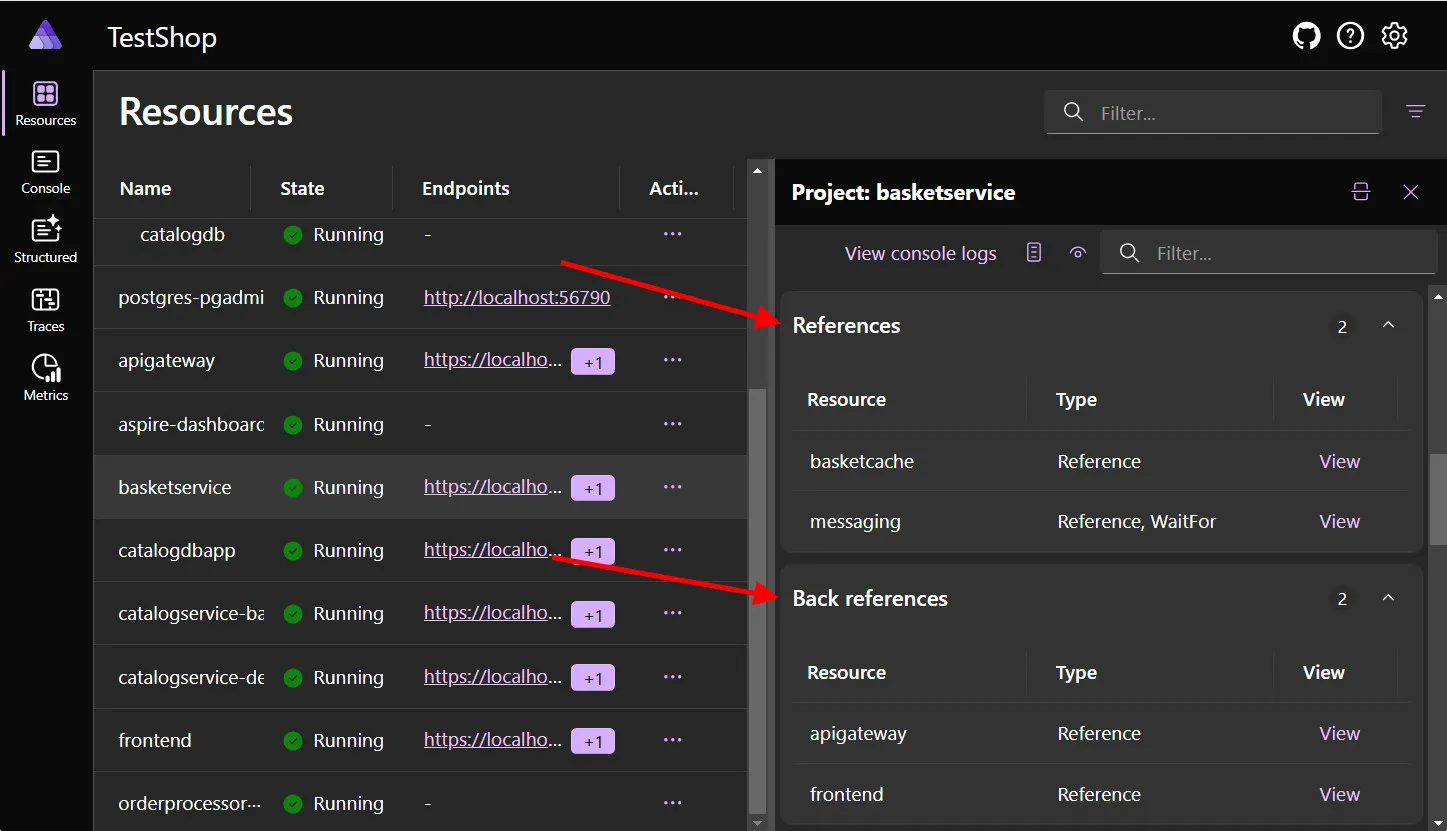Image resolution: width=1447 pixels, height=831 pixels.
Task: Open the postgres-pgadmin localhost:56790 endpoint link
Action: click(x=516, y=297)
